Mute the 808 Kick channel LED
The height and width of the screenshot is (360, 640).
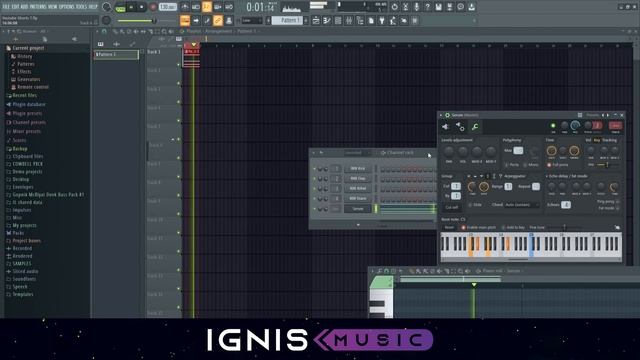314,169
